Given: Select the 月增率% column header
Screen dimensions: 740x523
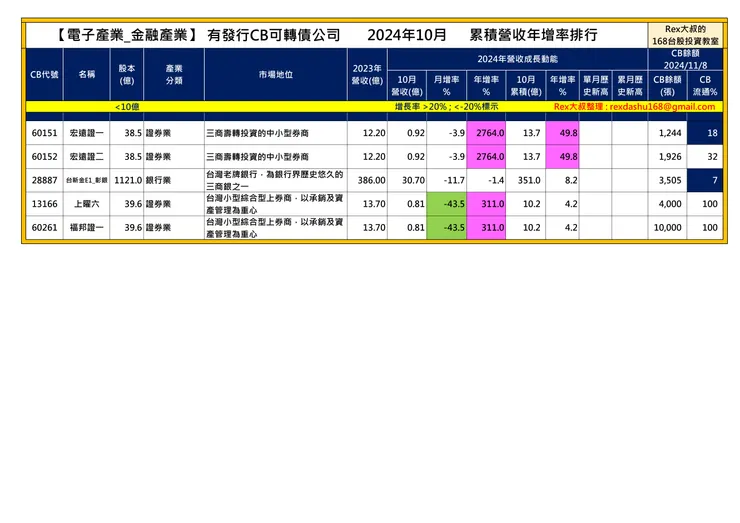Looking at the screenshot, I should click(x=446, y=85).
